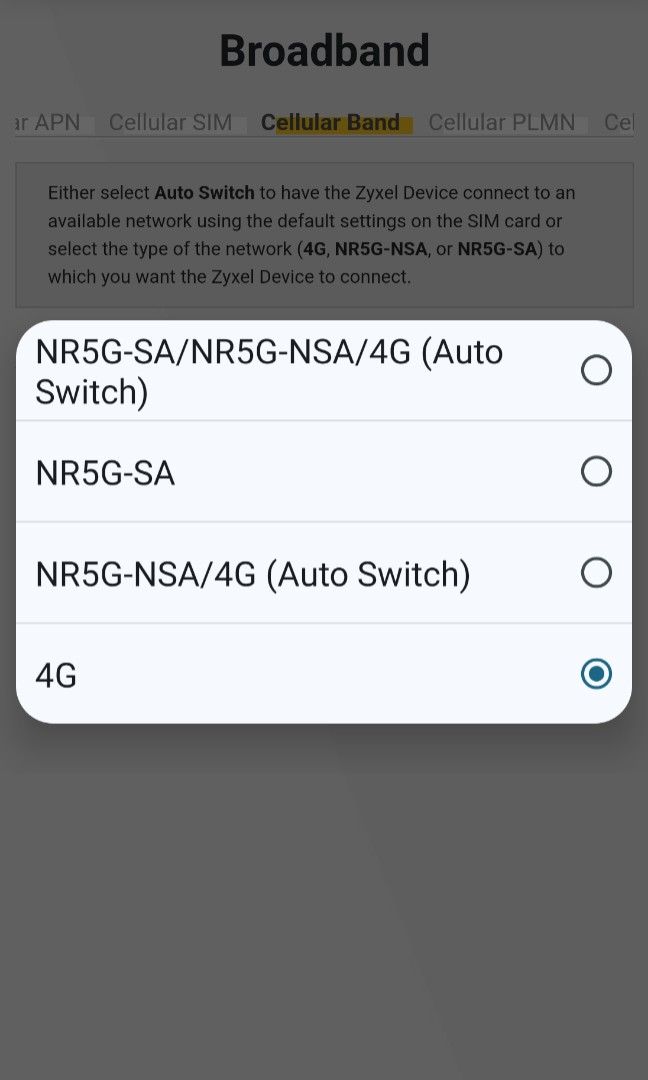Click the cut-off tab after Cellular PLMN
Image resolution: width=648 pixels, height=1080 pixels.
(619, 123)
